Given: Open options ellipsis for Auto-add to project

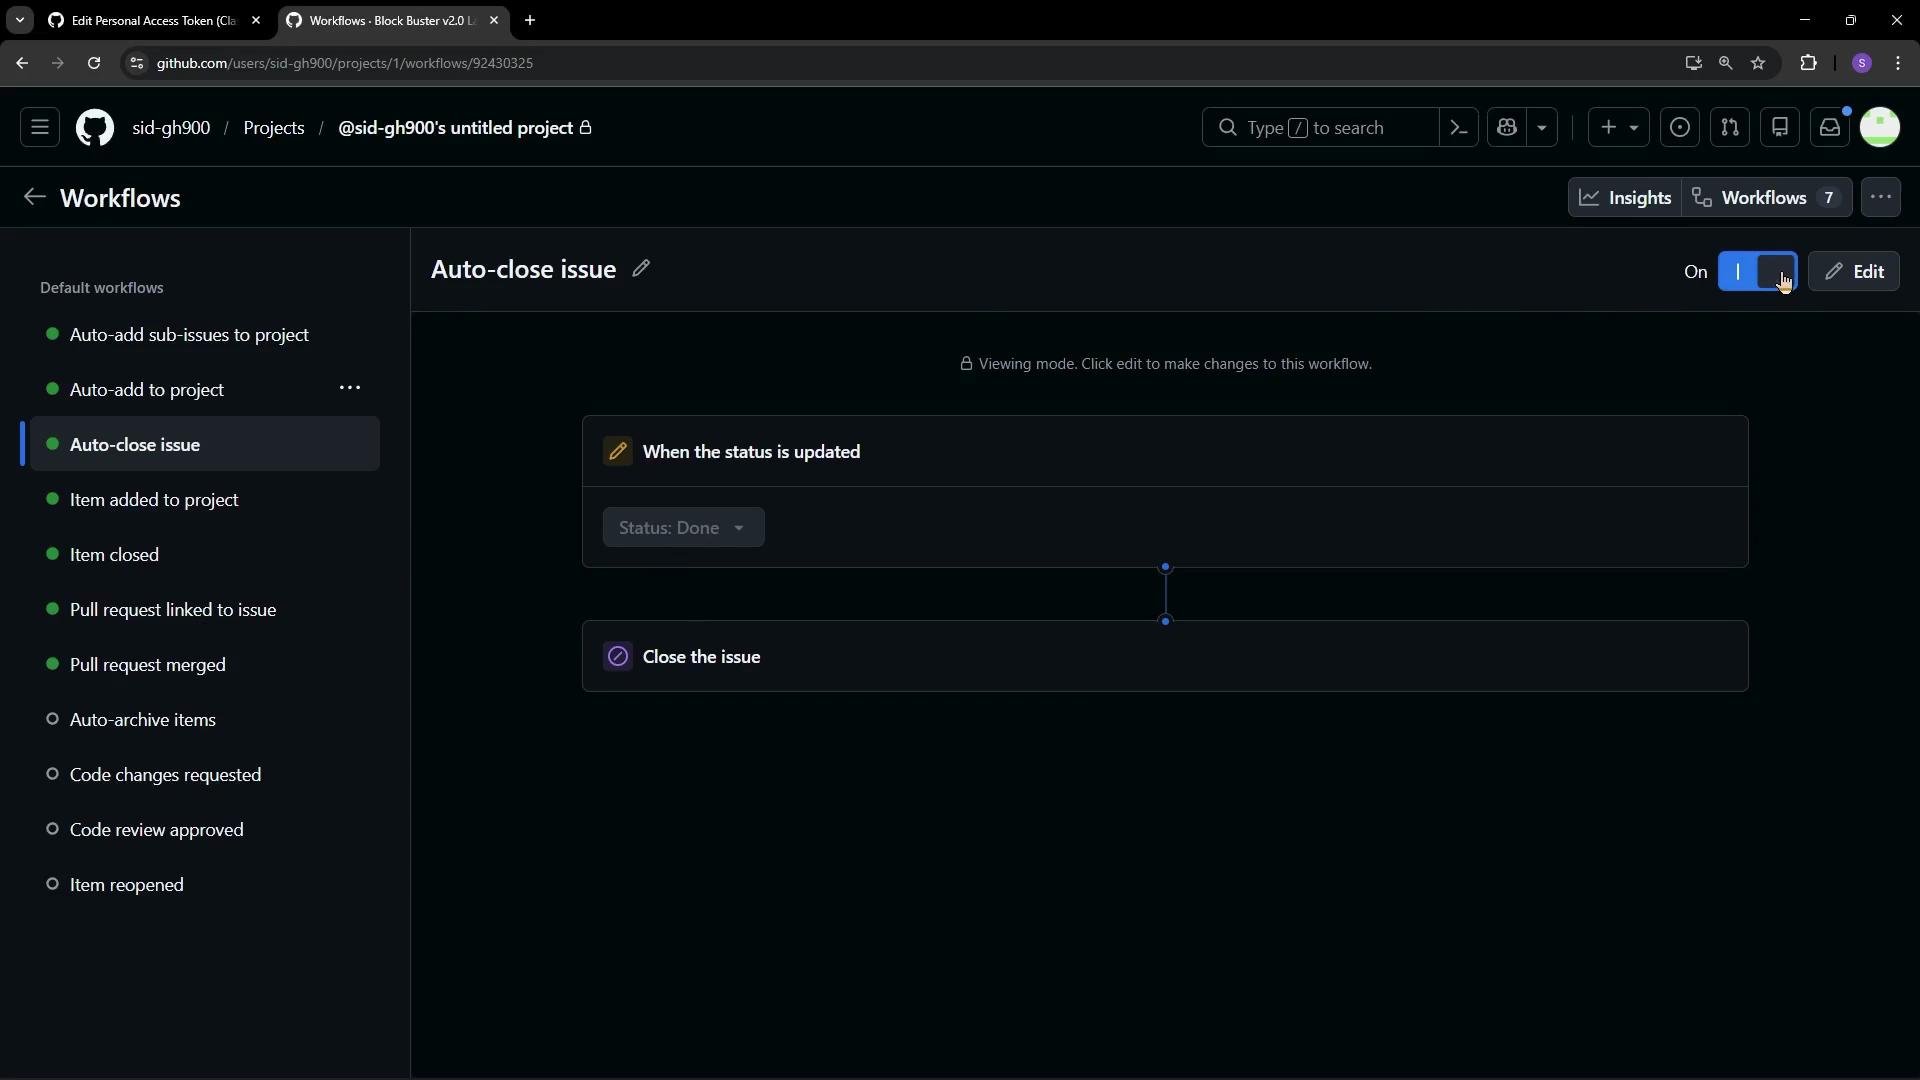Looking at the screenshot, I should (350, 388).
